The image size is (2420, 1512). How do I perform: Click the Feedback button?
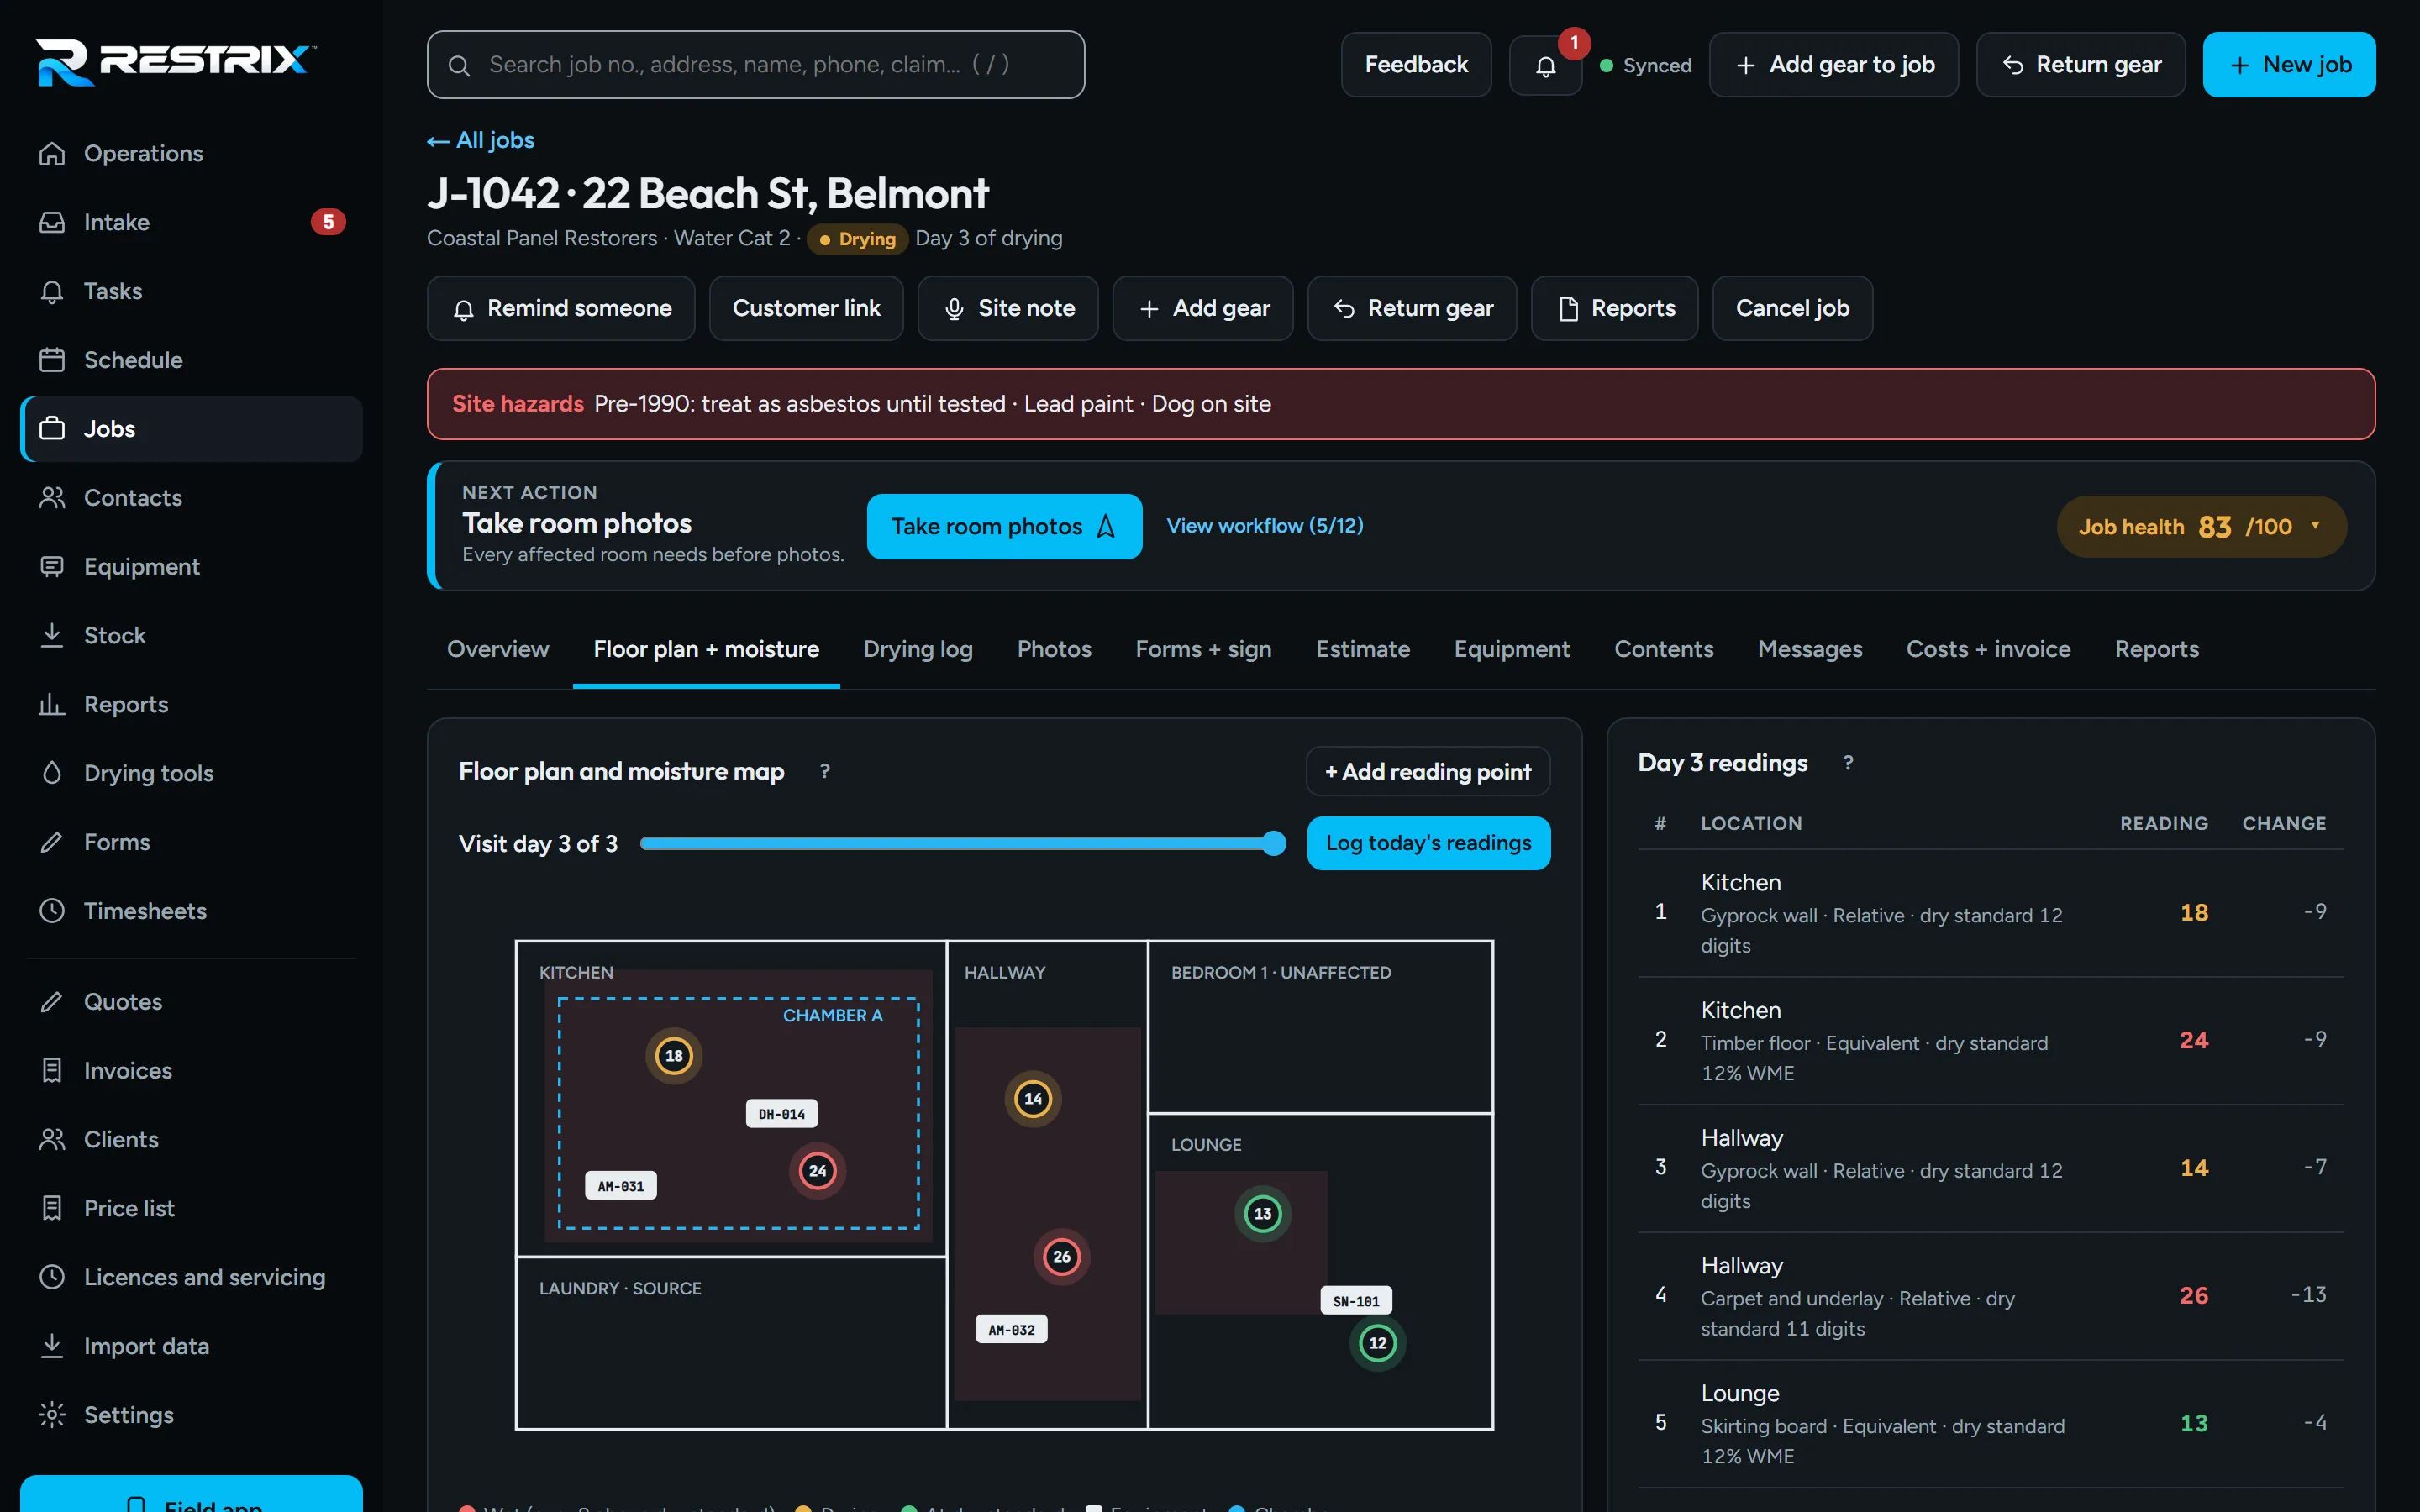[x=1416, y=65]
